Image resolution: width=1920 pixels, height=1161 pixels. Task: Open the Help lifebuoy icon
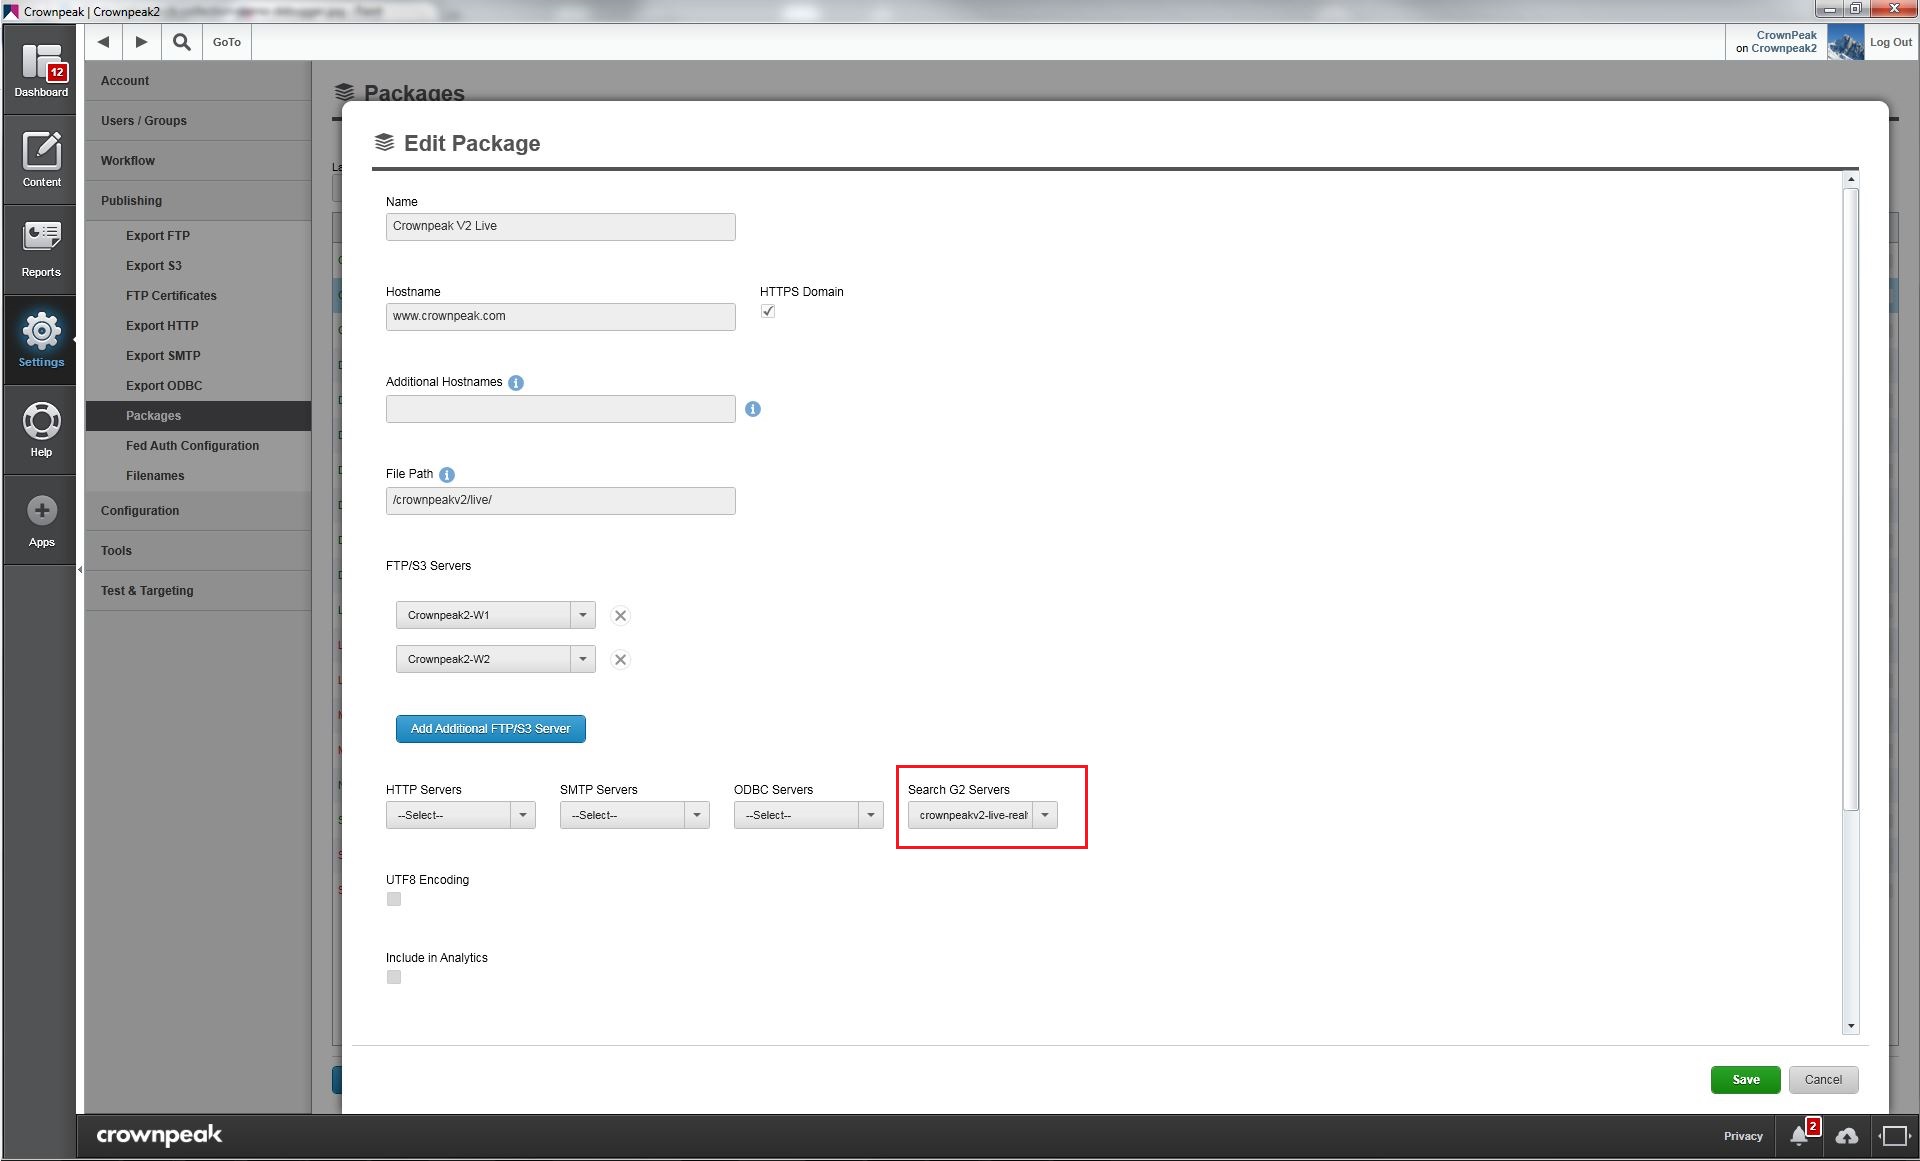[41, 420]
